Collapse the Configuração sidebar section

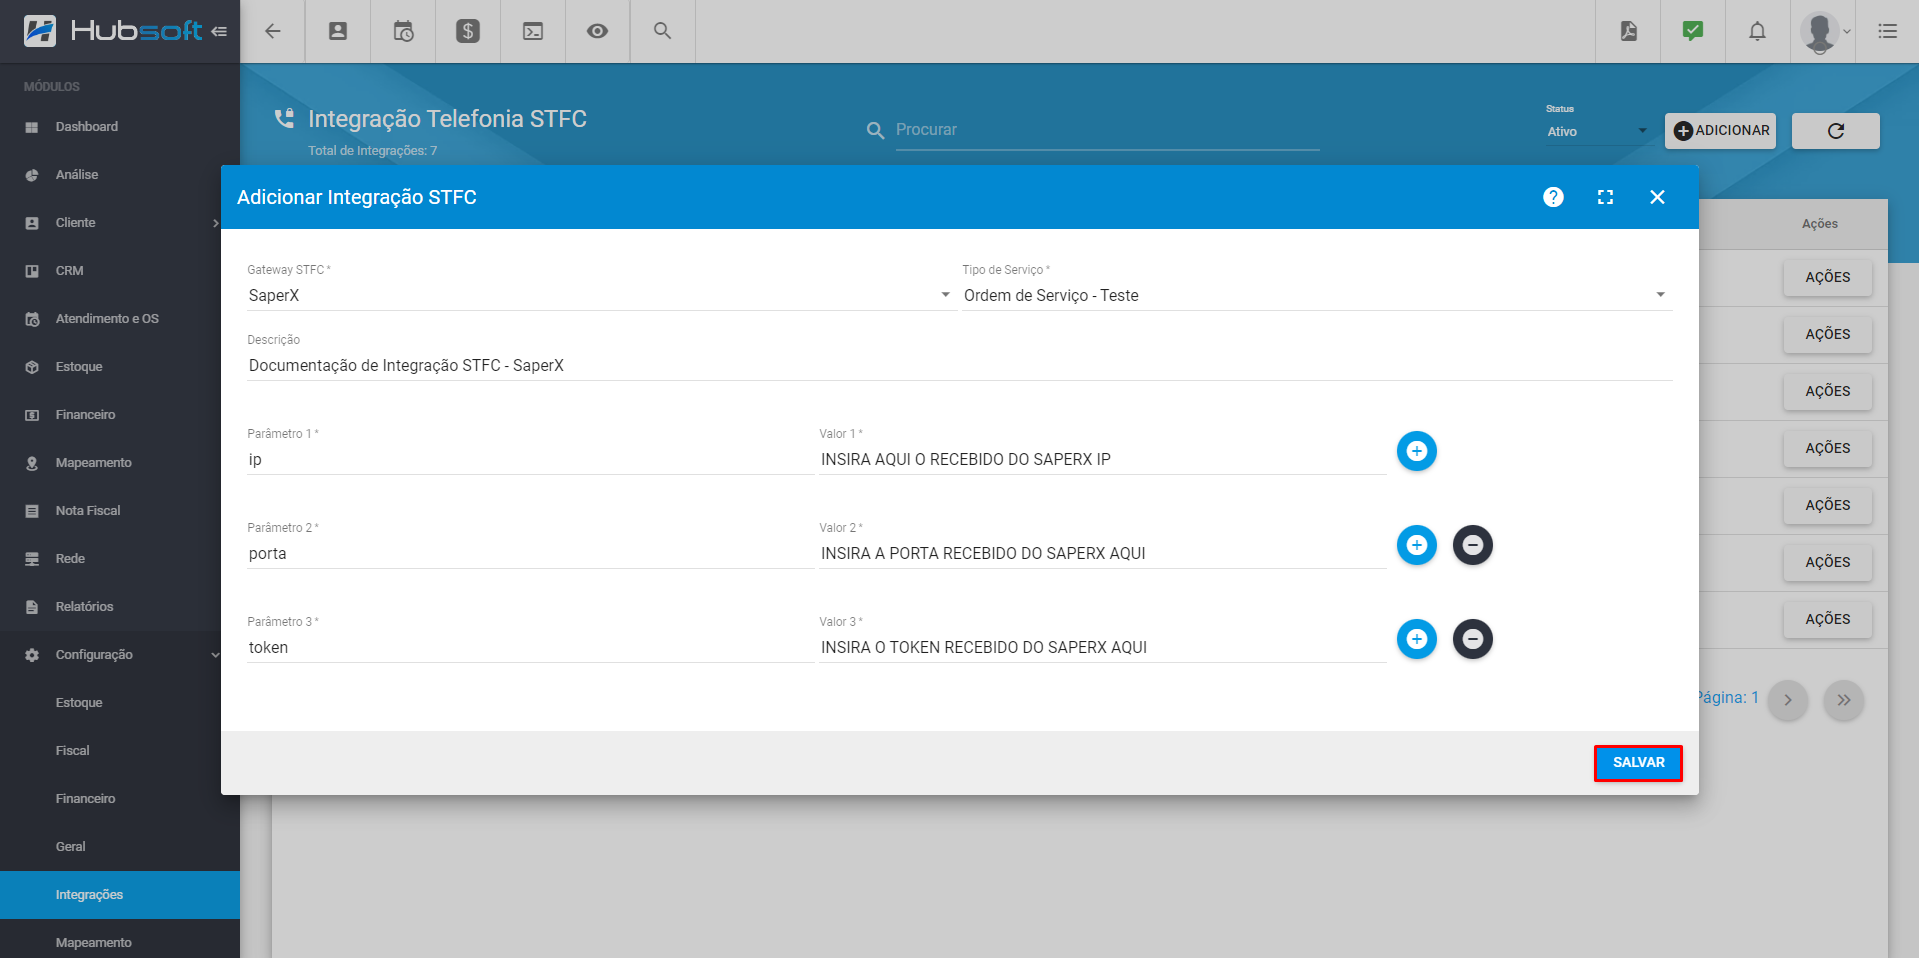(120, 655)
